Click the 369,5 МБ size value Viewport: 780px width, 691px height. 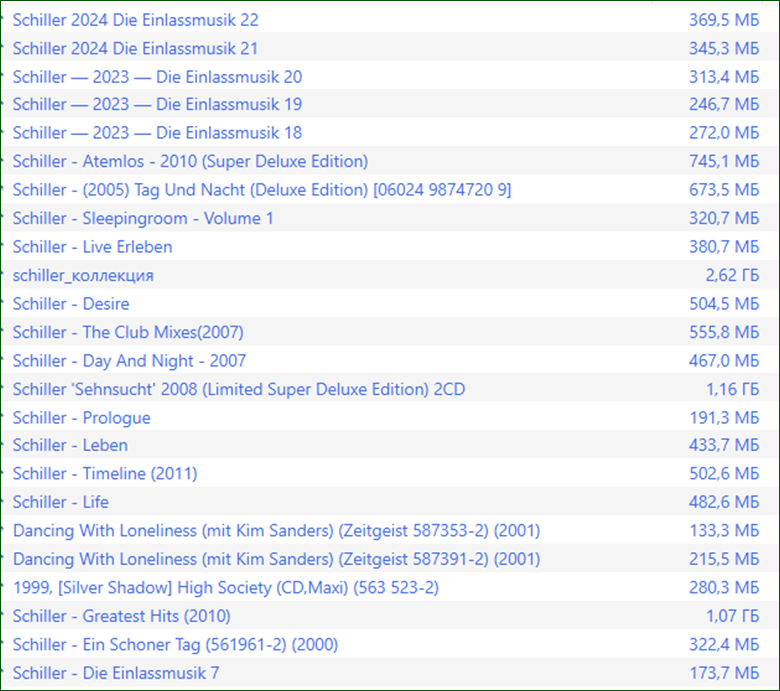tap(724, 20)
